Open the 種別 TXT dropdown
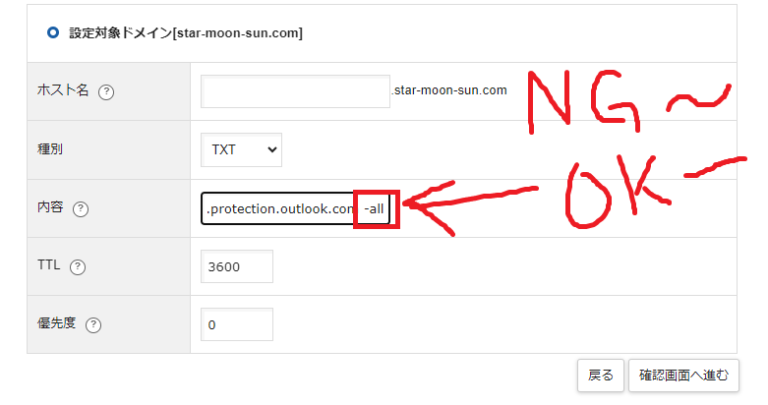The image size is (768, 405). click(241, 150)
